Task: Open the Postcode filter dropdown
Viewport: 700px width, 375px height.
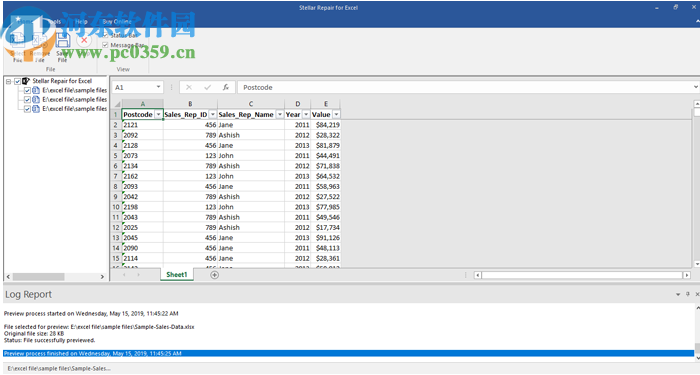Action: [x=158, y=115]
